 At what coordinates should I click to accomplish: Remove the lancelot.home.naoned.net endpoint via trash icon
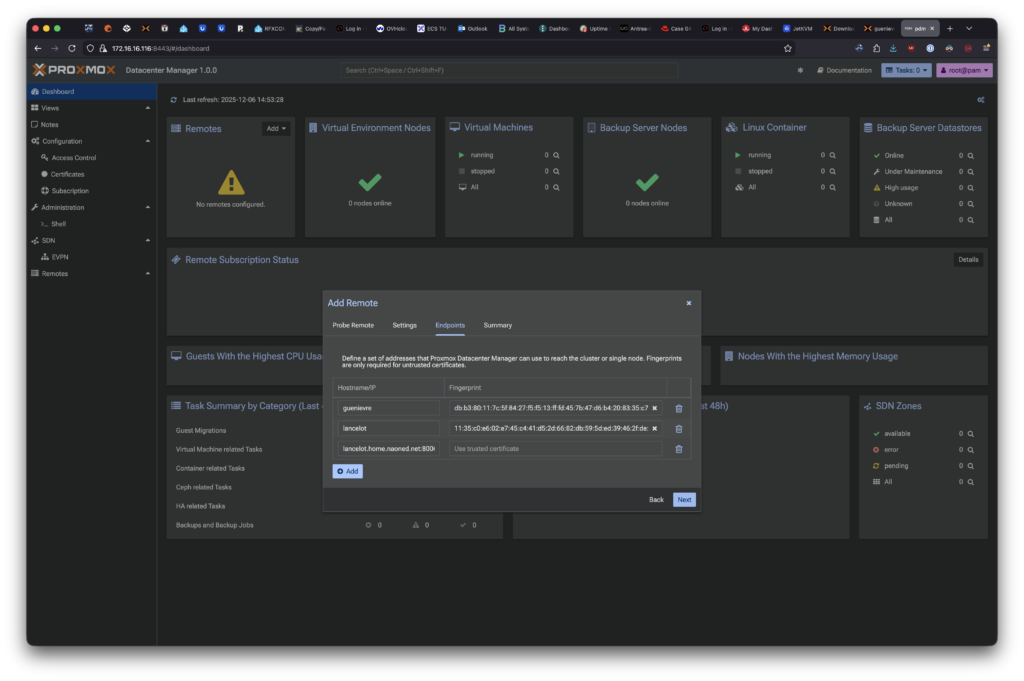point(679,449)
